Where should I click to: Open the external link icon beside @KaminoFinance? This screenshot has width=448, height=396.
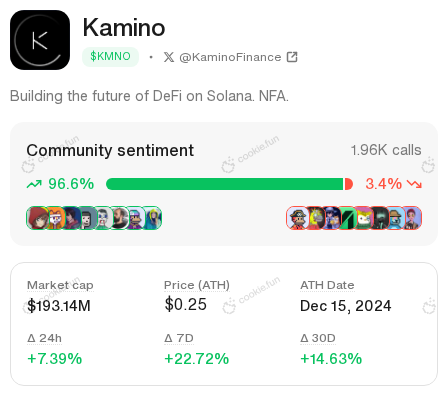coord(292,57)
